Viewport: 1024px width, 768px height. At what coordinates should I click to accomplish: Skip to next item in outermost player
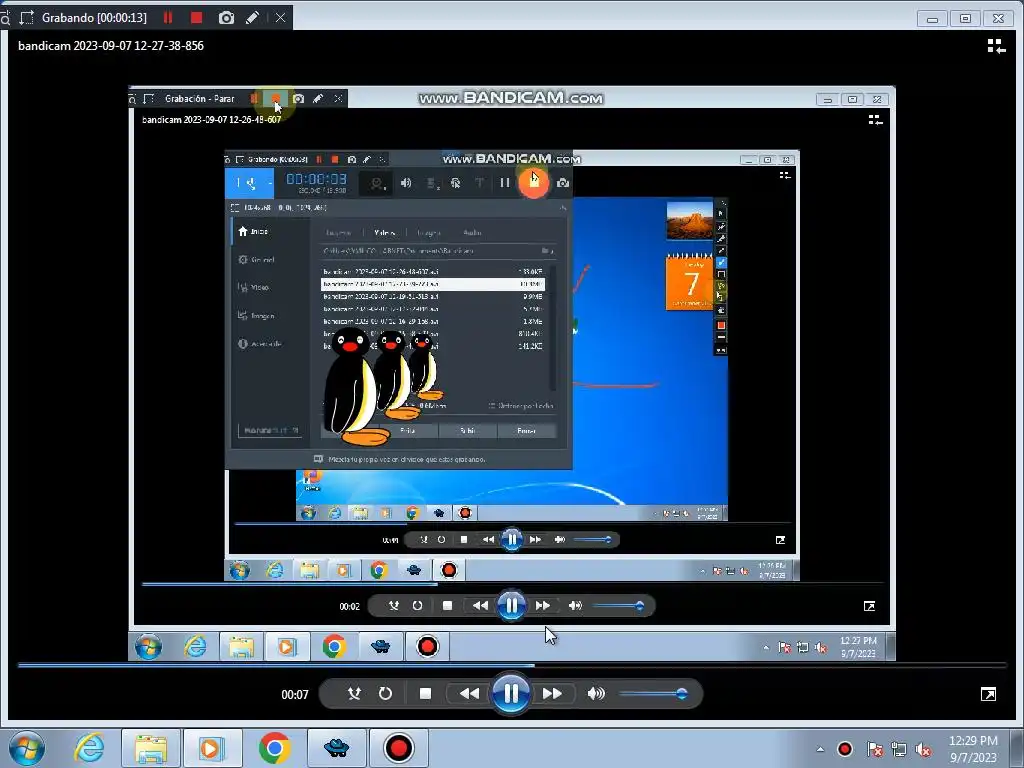pyautogui.click(x=552, y=694)
